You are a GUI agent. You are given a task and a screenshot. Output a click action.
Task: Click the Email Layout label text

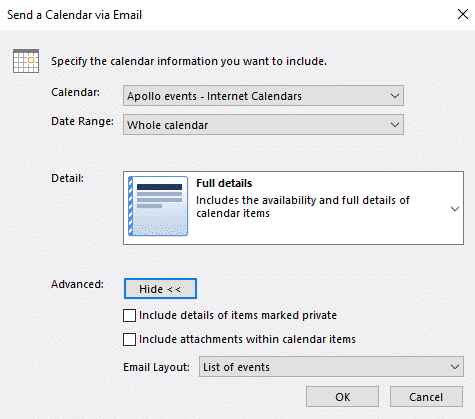click(x=156, y=367)
